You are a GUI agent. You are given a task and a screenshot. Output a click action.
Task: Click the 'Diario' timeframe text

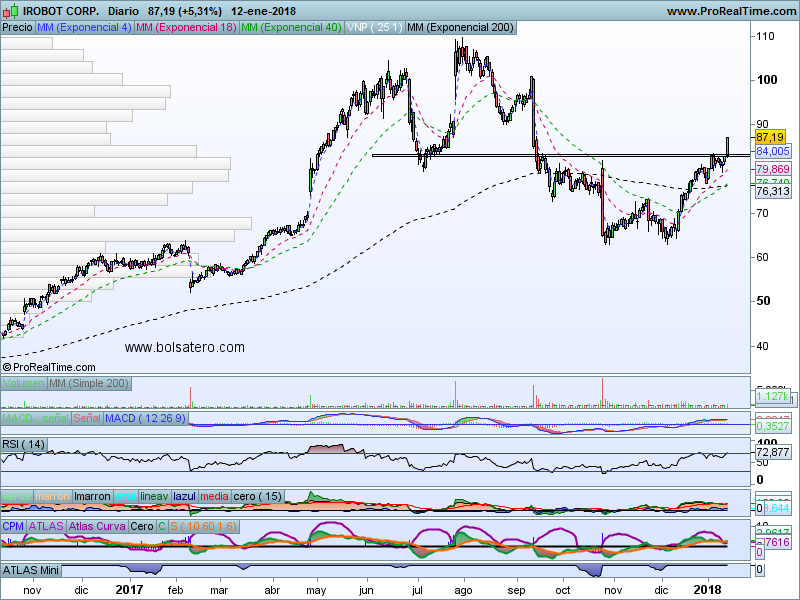tap(123, 11)
